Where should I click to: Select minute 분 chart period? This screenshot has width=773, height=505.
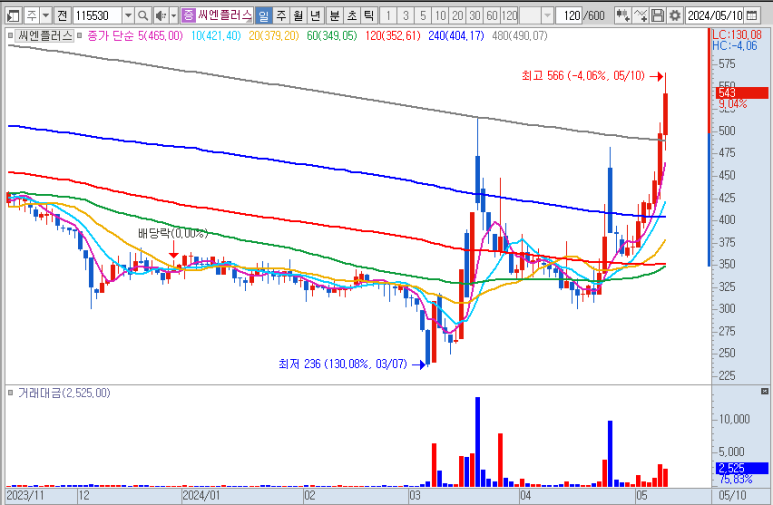click(334, 16)
